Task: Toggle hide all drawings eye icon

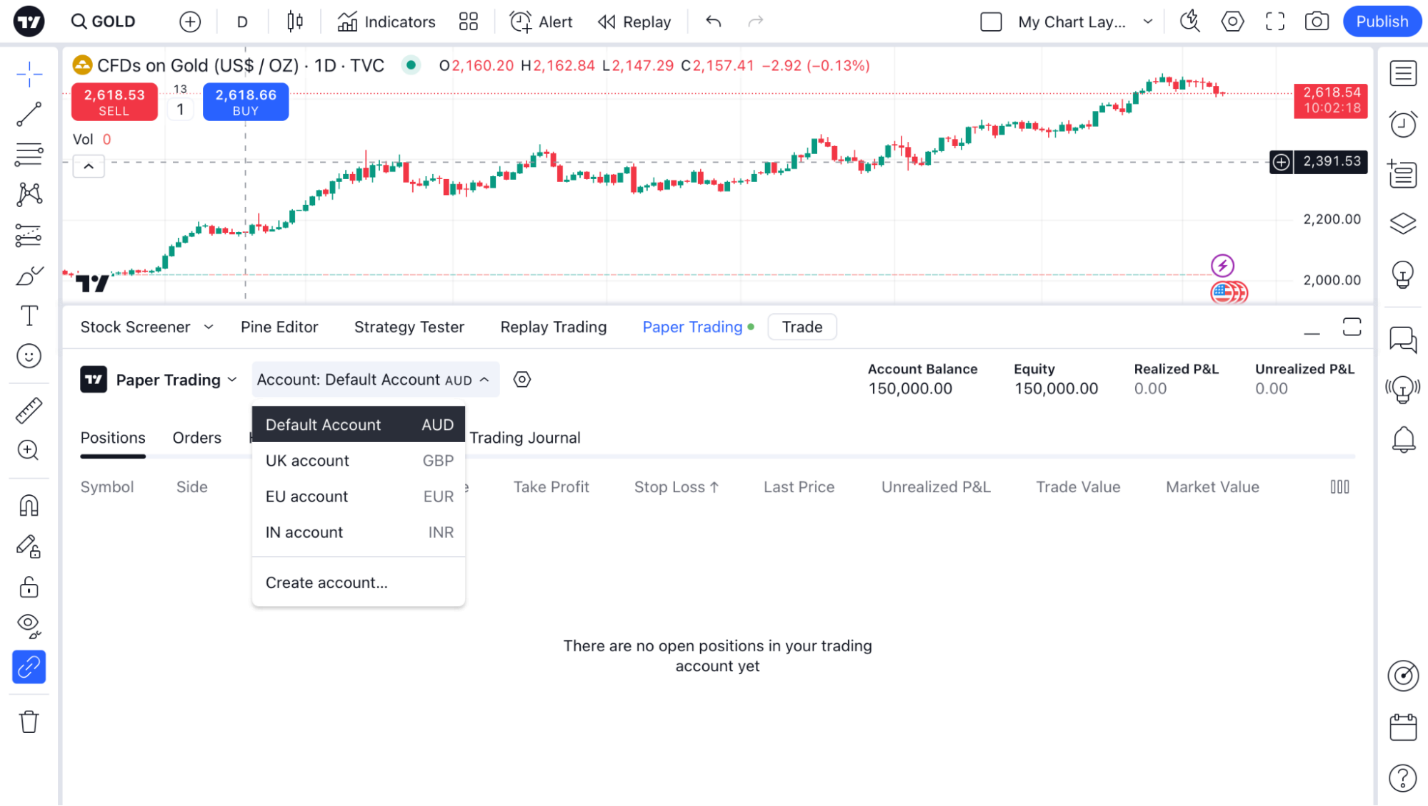Action: (29, 626)
